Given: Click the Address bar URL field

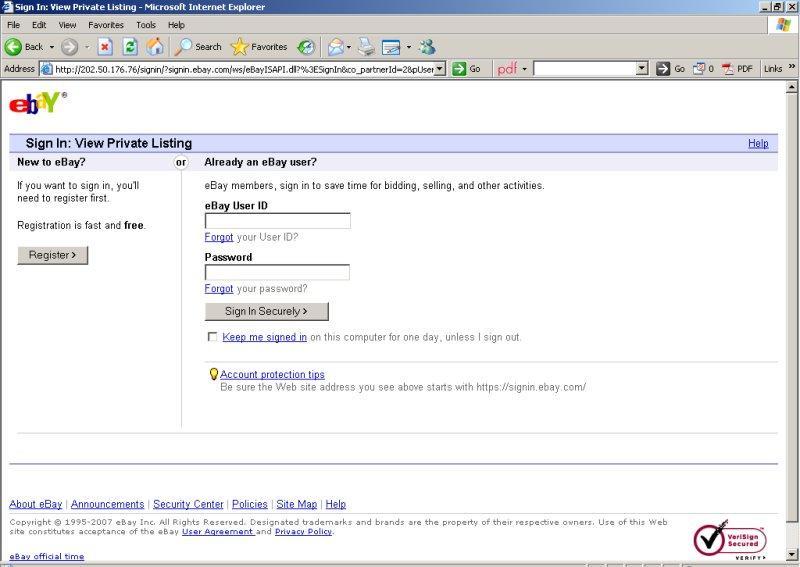Looking at the screenshot, I should (244, 68).
